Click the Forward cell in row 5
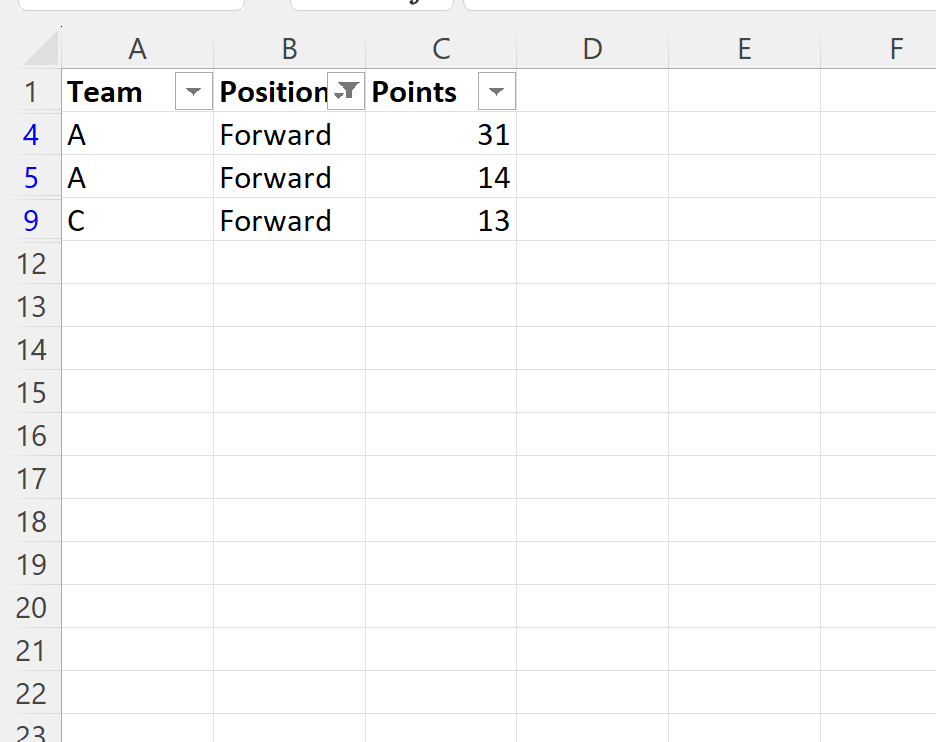The image size is (936, 742). pos(290,177)
